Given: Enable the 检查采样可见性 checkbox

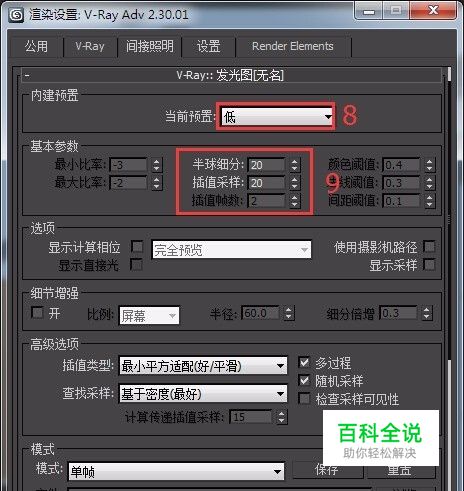Looking at the screenshot, I should (304, 399).
